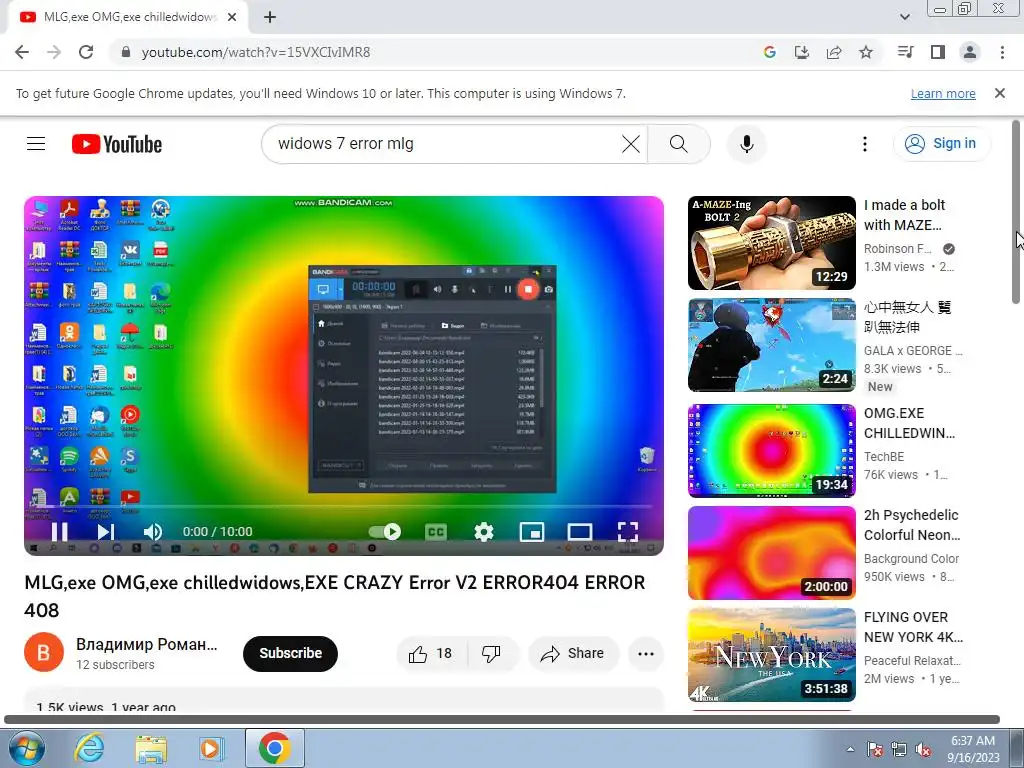Open Google search side icon in address bar
This screenshot has height=768, width=1024.
[x=769, y=52]
